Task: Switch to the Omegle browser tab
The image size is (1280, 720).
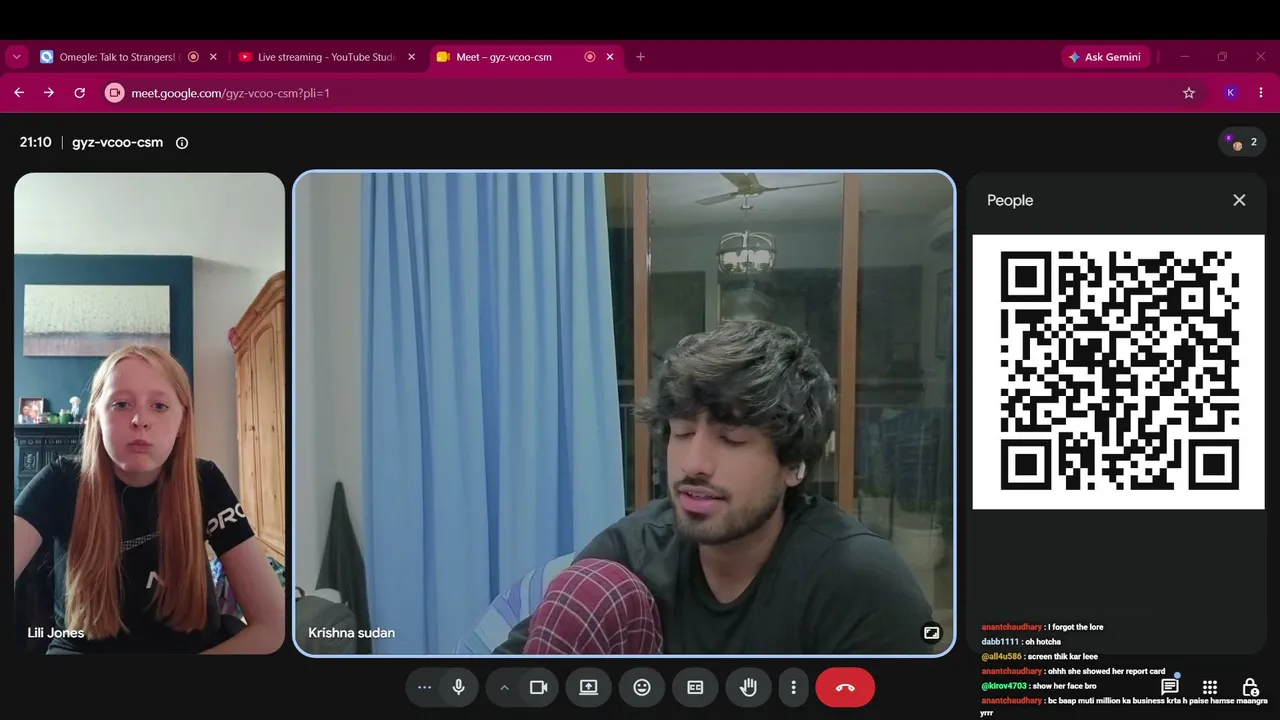Action: click(119, 57)
